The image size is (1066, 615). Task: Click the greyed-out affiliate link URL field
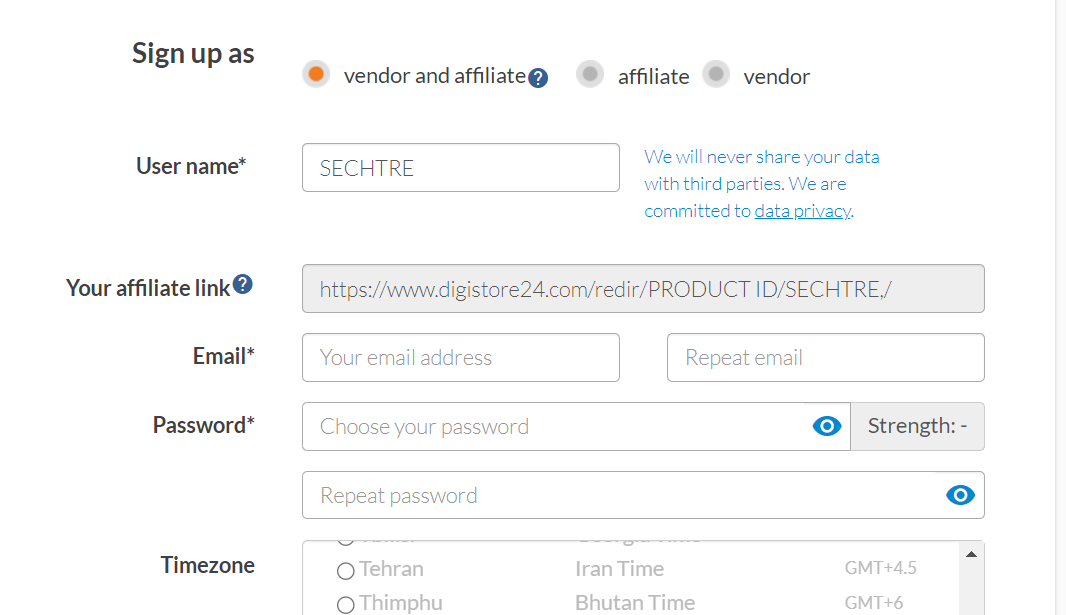coord(642,289)
